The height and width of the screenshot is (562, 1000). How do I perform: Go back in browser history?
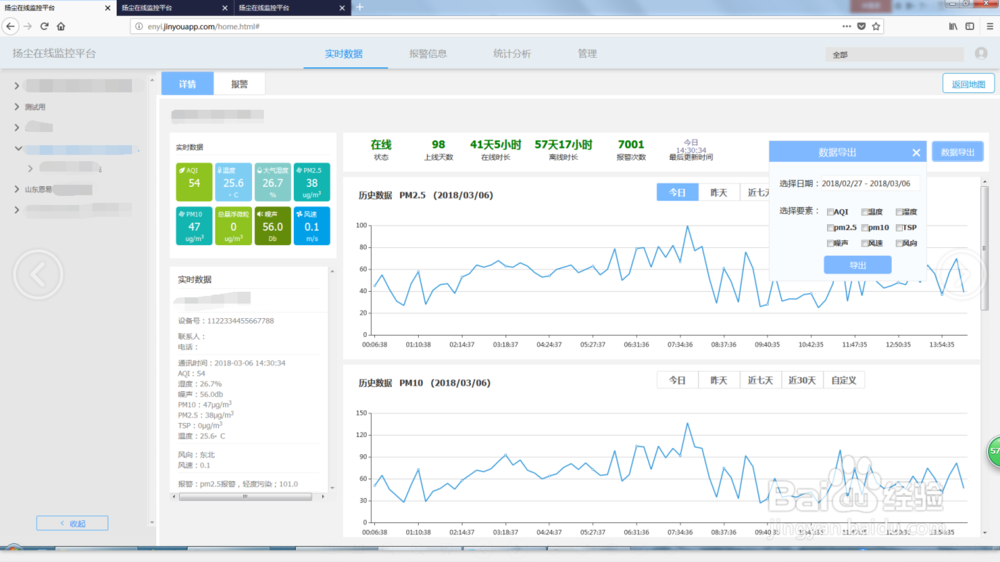(10, 26)
